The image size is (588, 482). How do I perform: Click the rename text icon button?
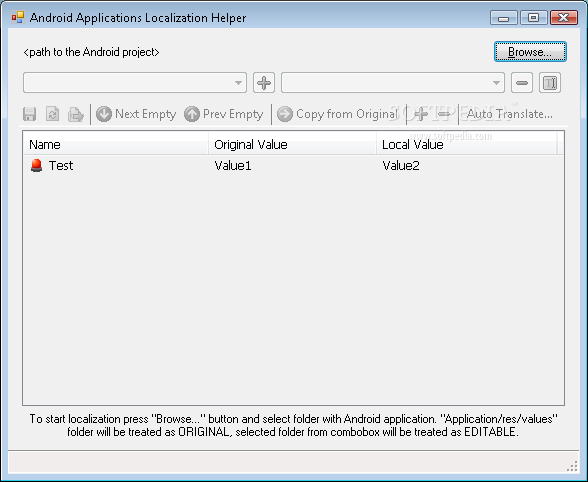click(x=550, y=83)
